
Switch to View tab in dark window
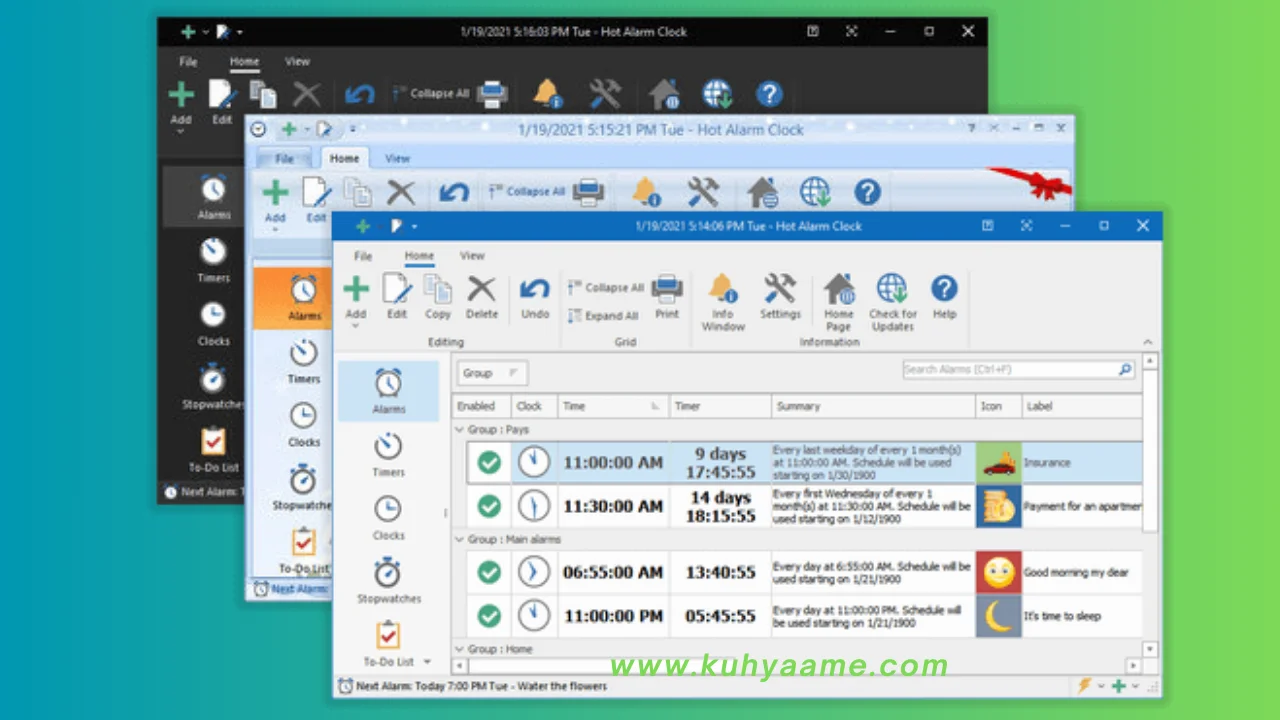point(297,62)
